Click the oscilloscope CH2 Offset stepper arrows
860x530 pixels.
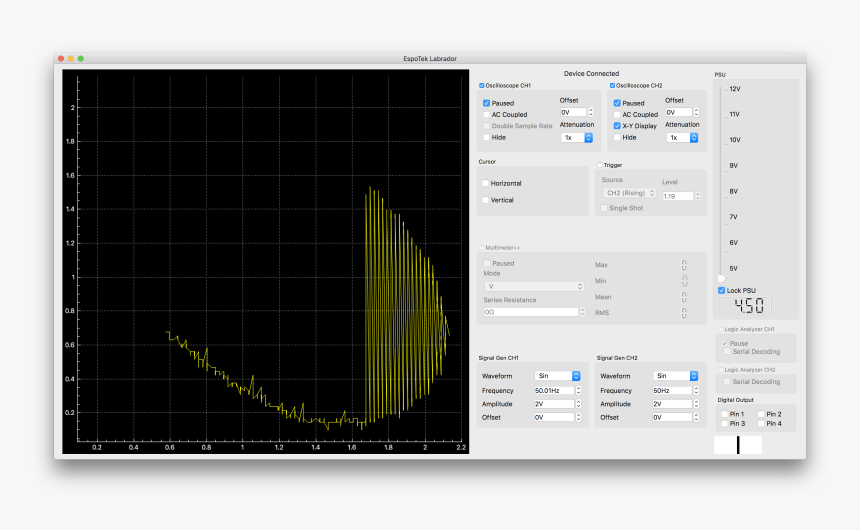[x=696, y=112]
